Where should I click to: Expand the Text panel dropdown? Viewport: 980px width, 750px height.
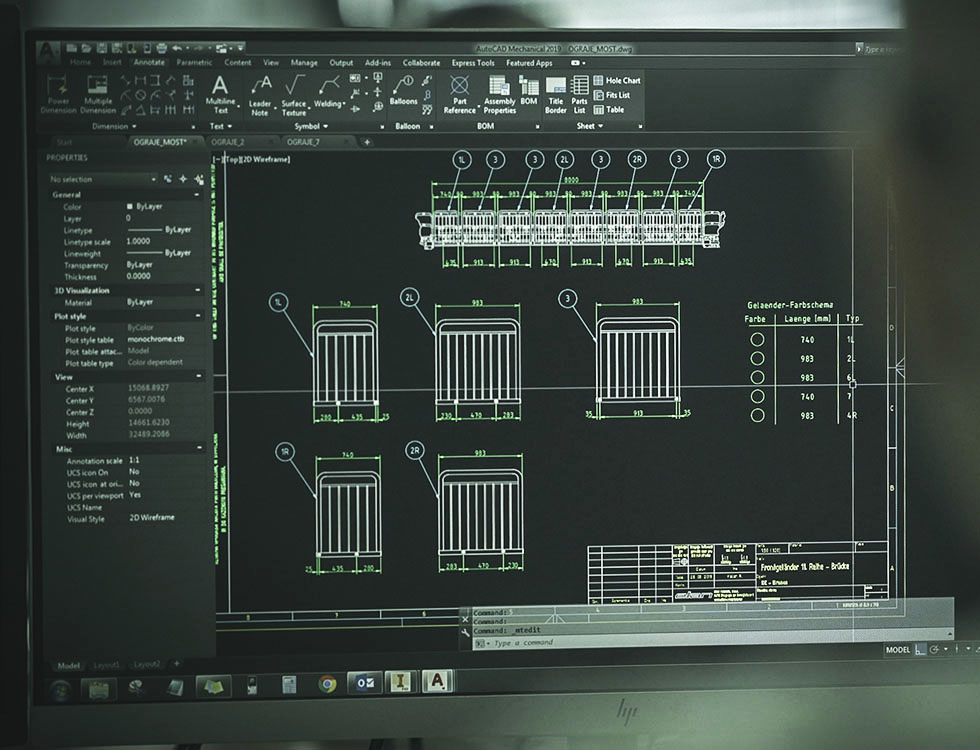(x=221, y=126)
